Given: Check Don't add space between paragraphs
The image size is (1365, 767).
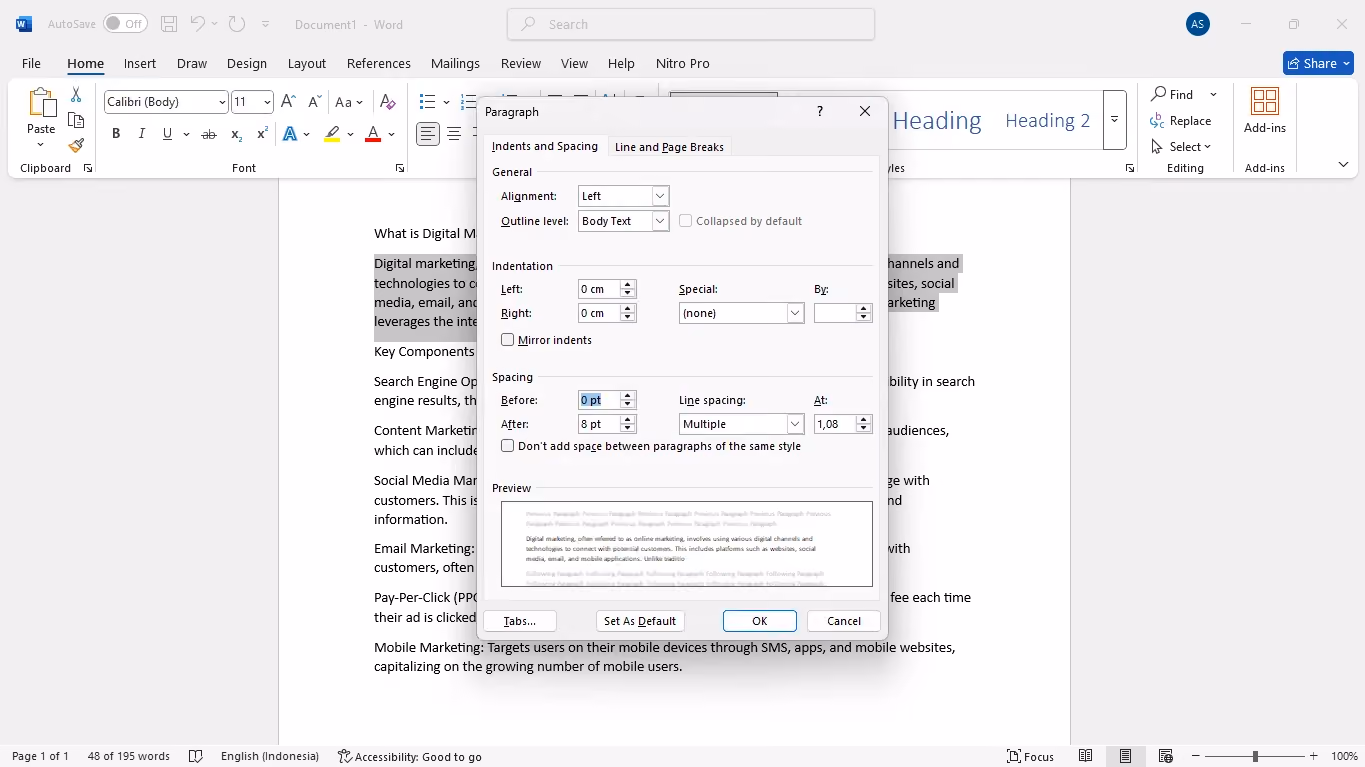Looking at the screenshot, I should click(x=507, y=446).
